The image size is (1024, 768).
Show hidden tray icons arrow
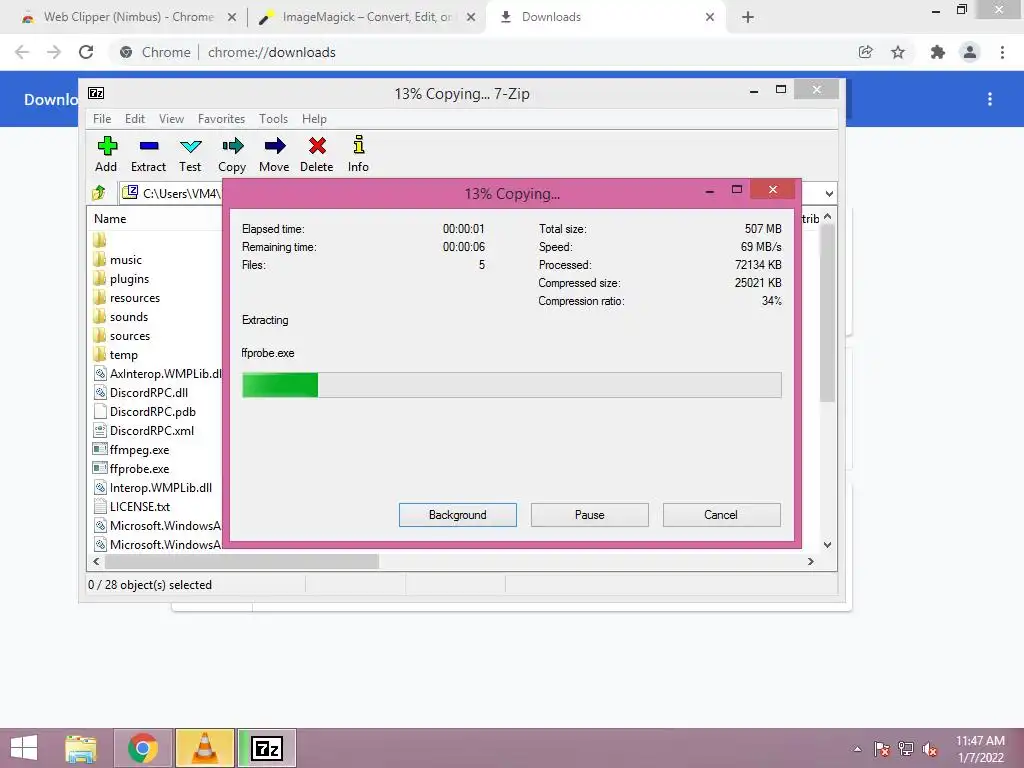[x=857, y=750]
